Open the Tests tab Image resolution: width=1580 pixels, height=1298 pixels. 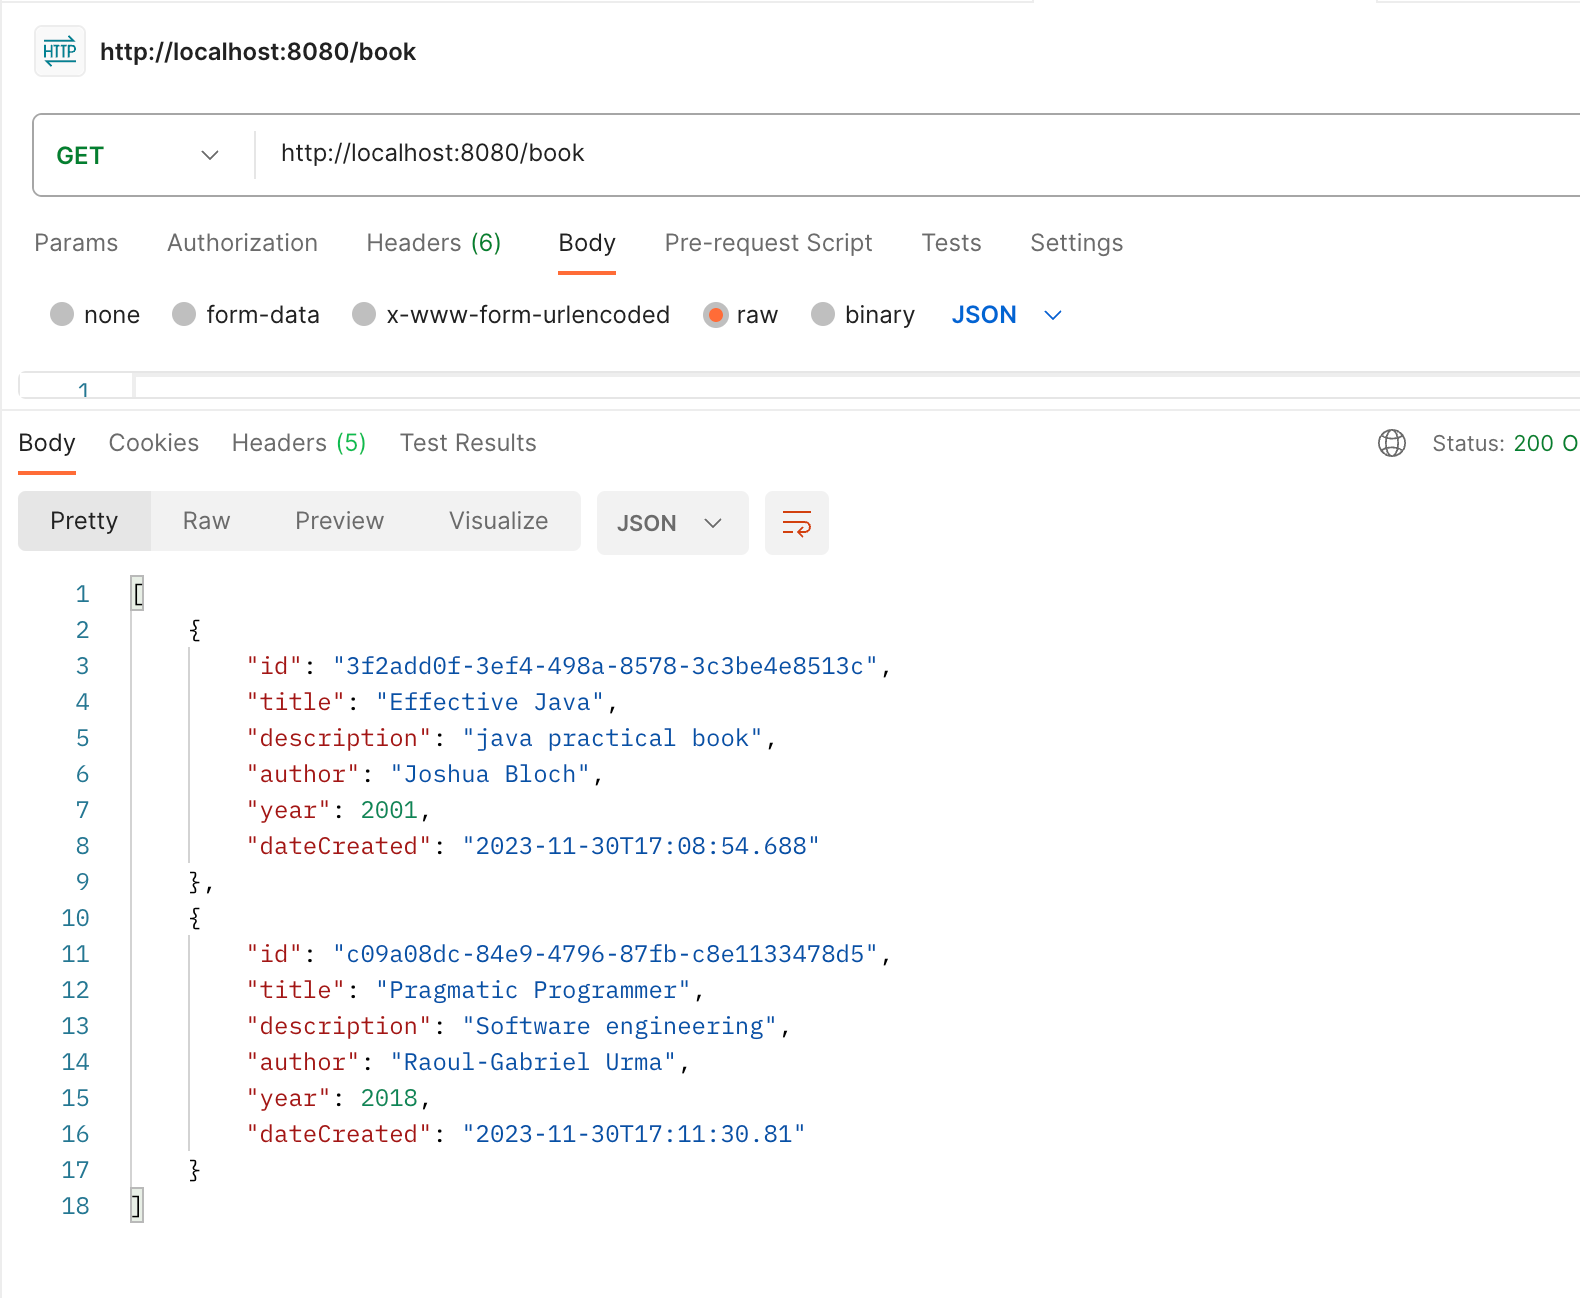951,243
